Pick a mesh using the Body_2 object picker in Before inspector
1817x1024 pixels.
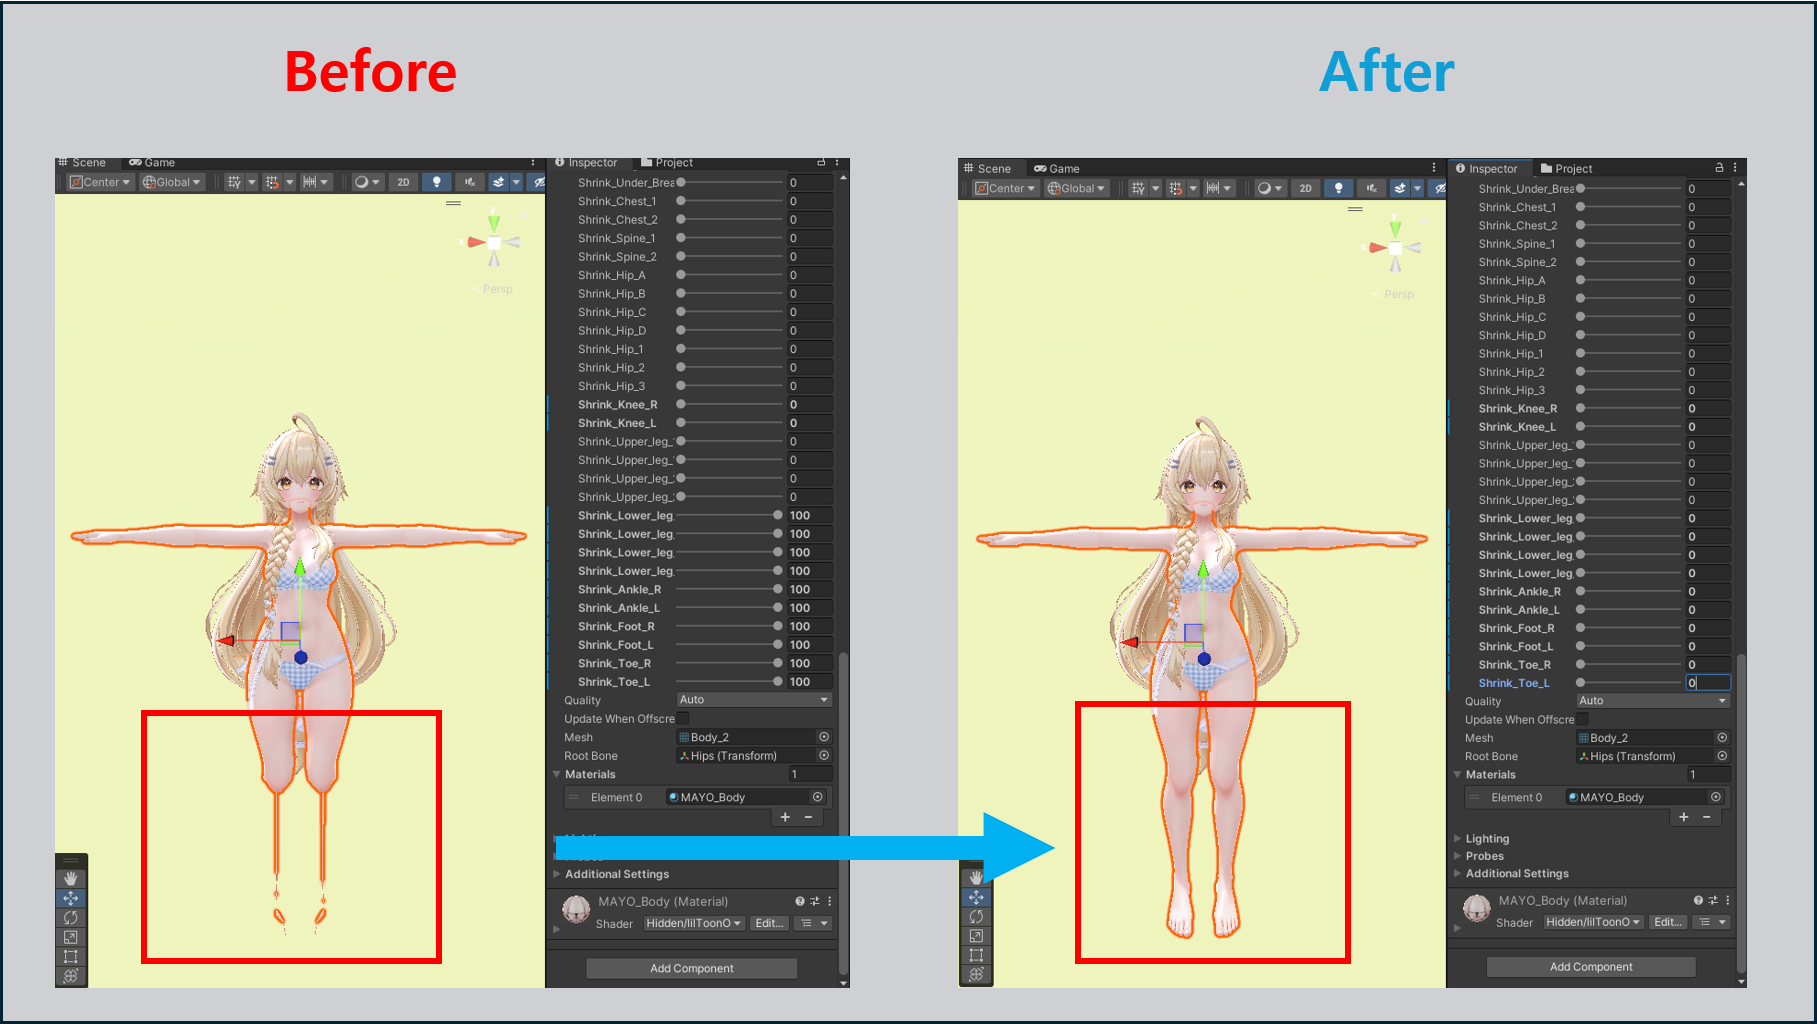pyautogui.click(x=824, y=737)
